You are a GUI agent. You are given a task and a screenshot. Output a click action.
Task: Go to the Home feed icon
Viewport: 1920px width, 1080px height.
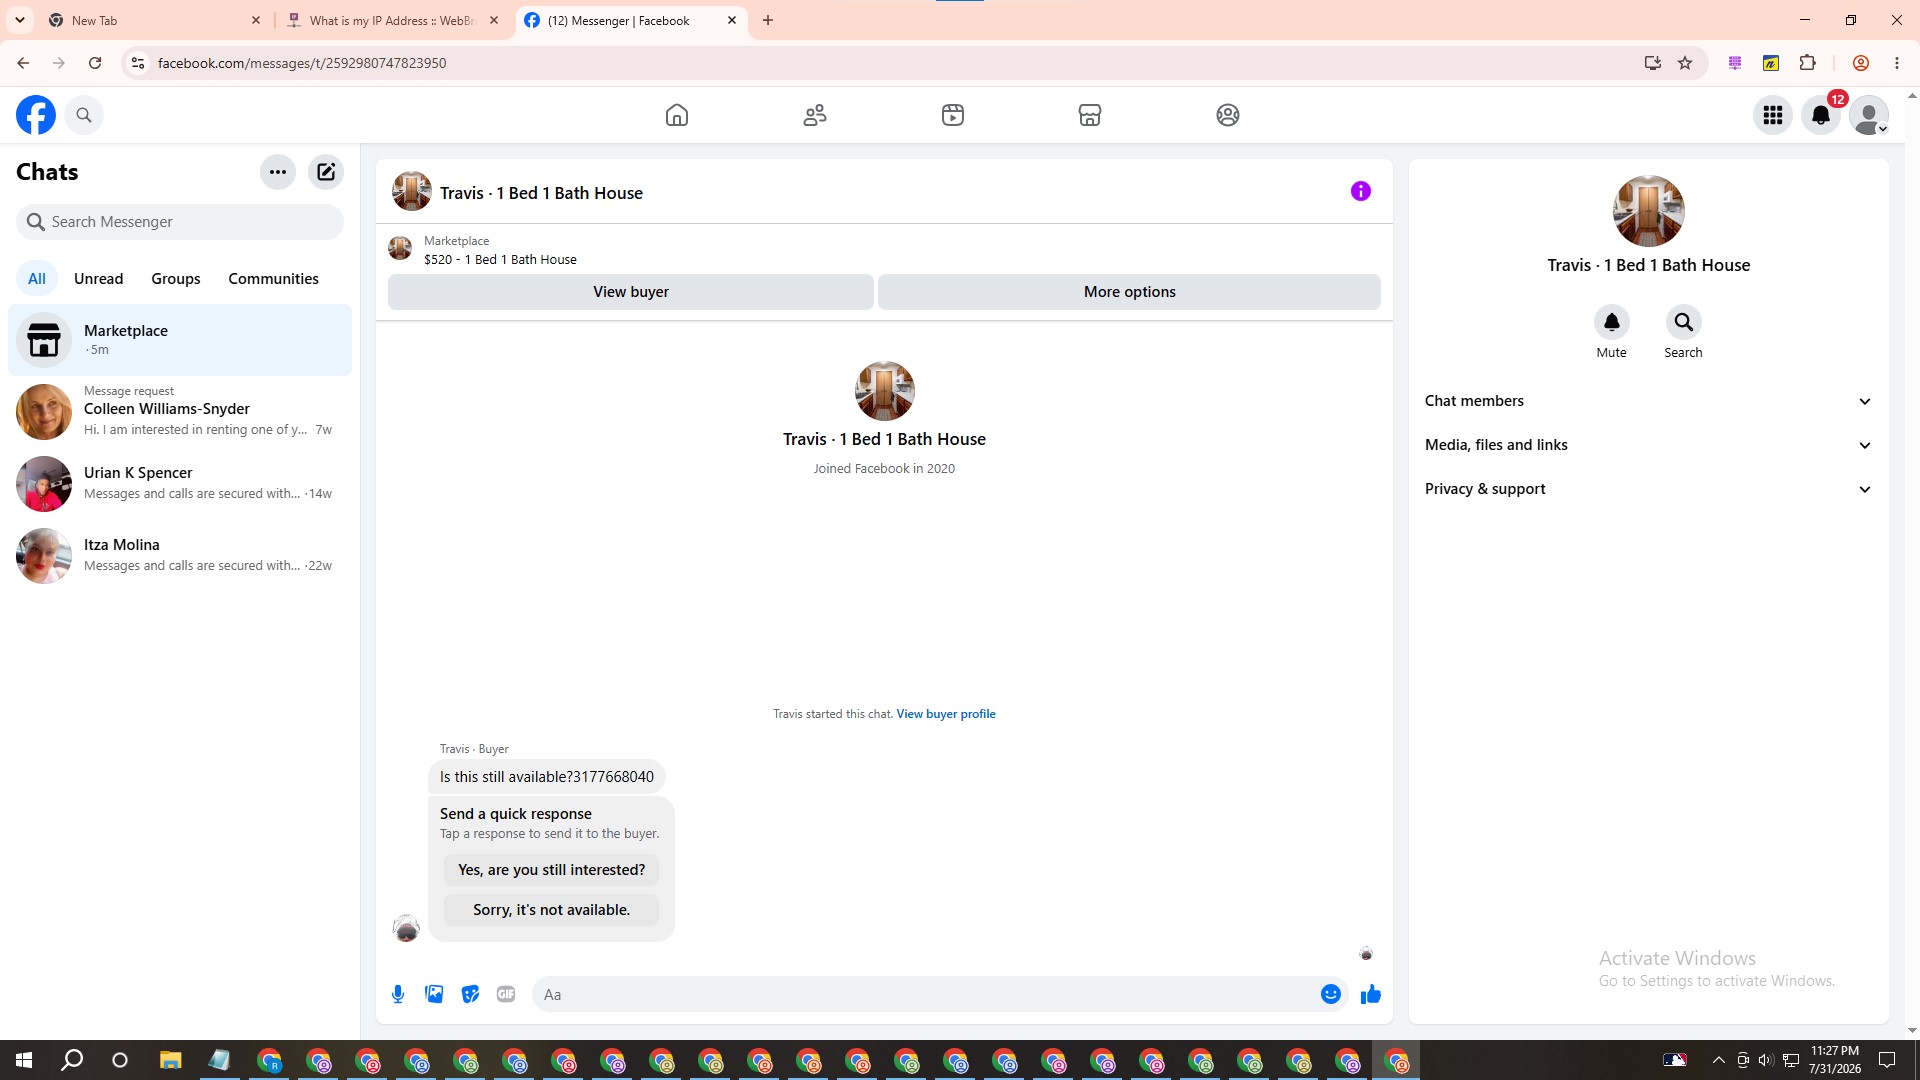coord(677,115)
